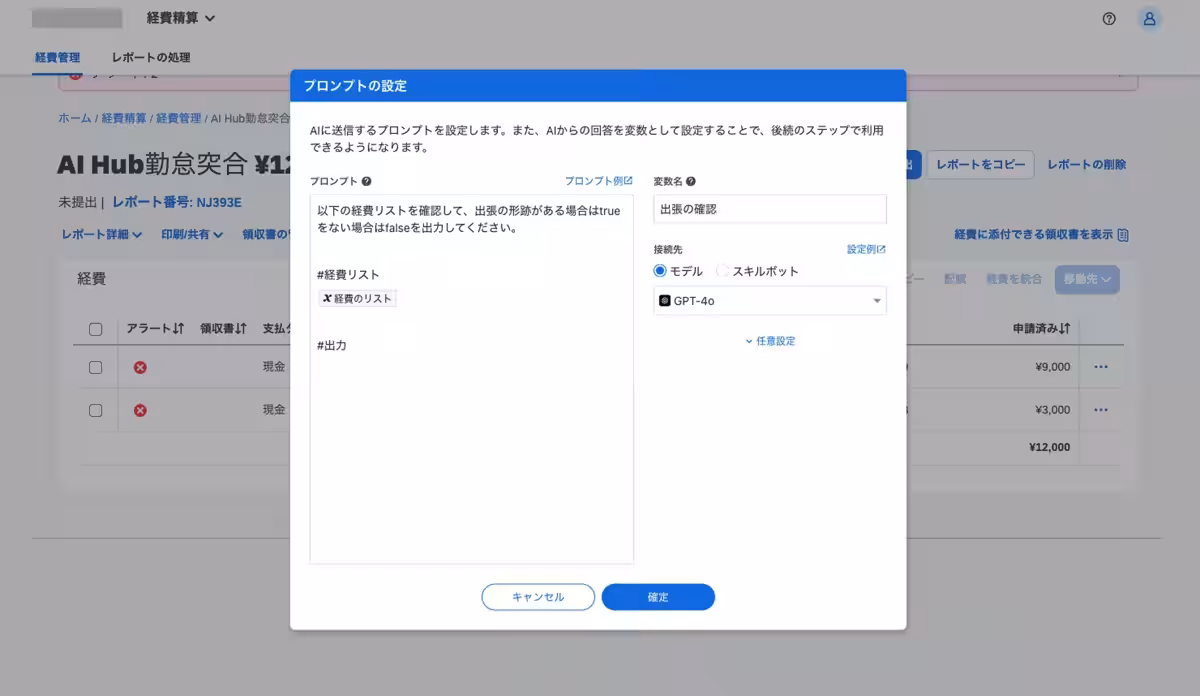
Task: Click inside the 変数名 text field
Action: pos(769,209)
